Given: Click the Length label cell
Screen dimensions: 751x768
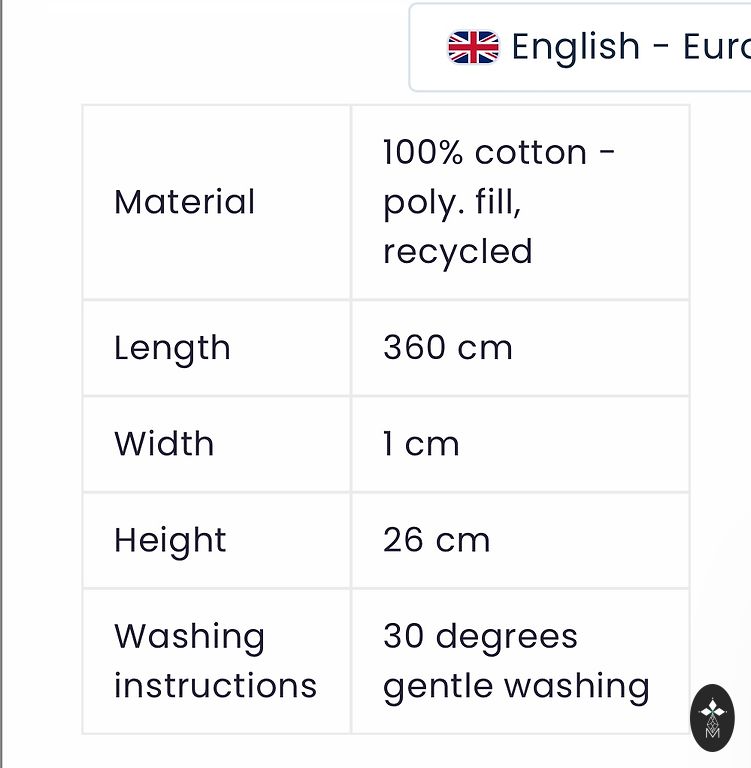Looking at the screenshot, I should 172,348.
